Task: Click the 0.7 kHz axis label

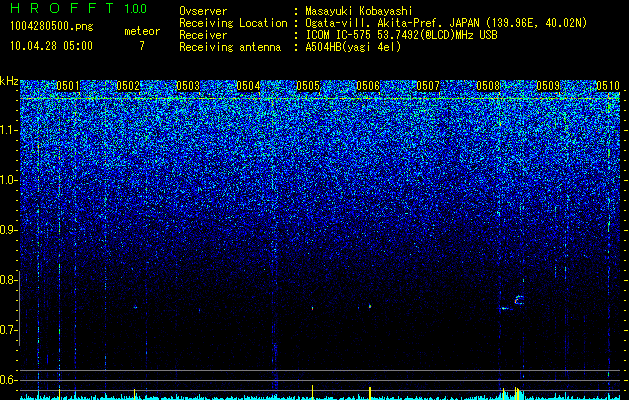Action: click(x=8, y=330)
